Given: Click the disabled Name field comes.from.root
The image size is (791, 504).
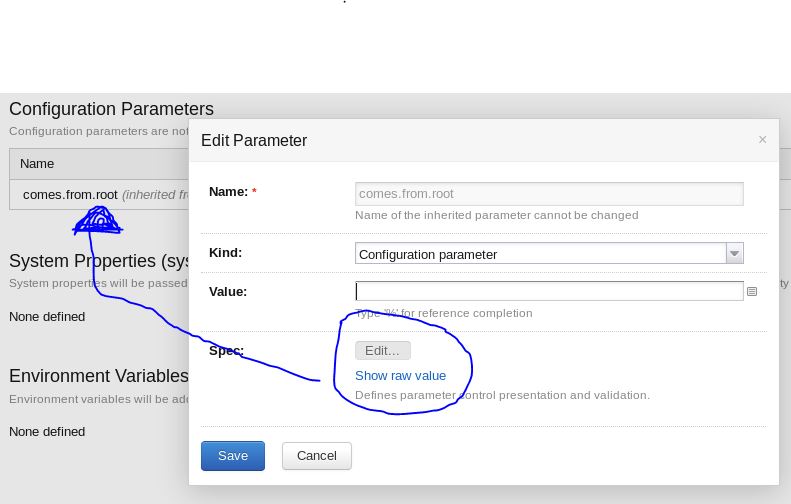Looking at the screenshot, I should coord(549,194).
